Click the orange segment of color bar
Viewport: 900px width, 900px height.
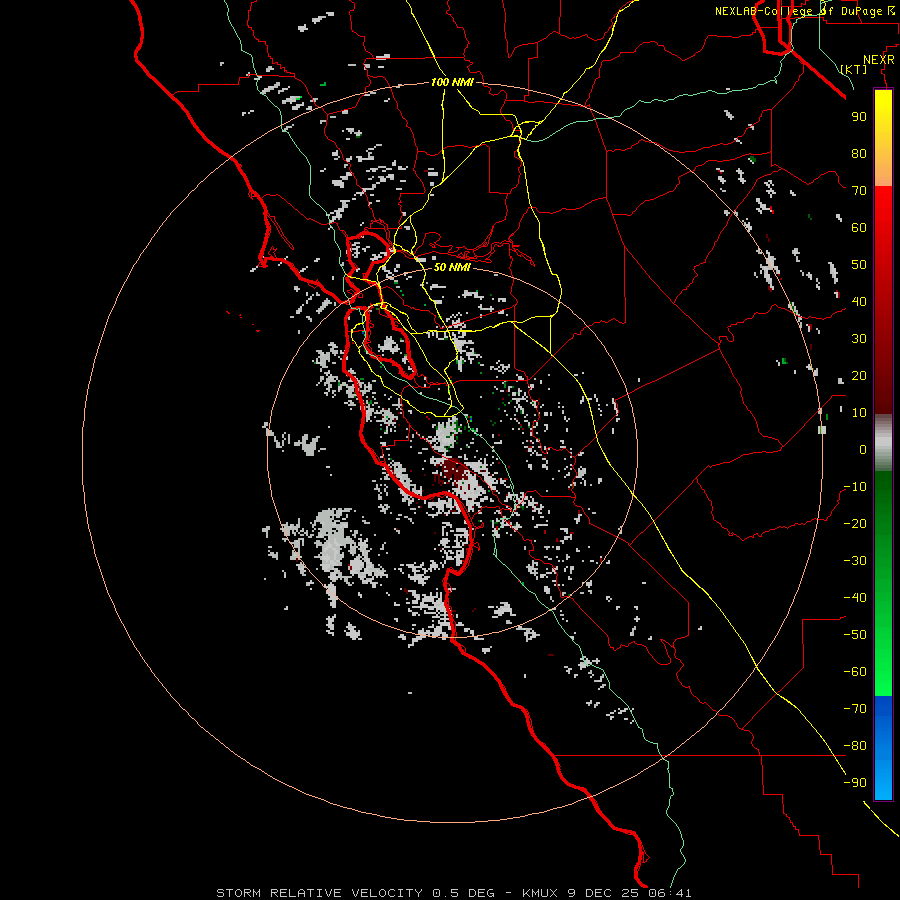[883, 168]
